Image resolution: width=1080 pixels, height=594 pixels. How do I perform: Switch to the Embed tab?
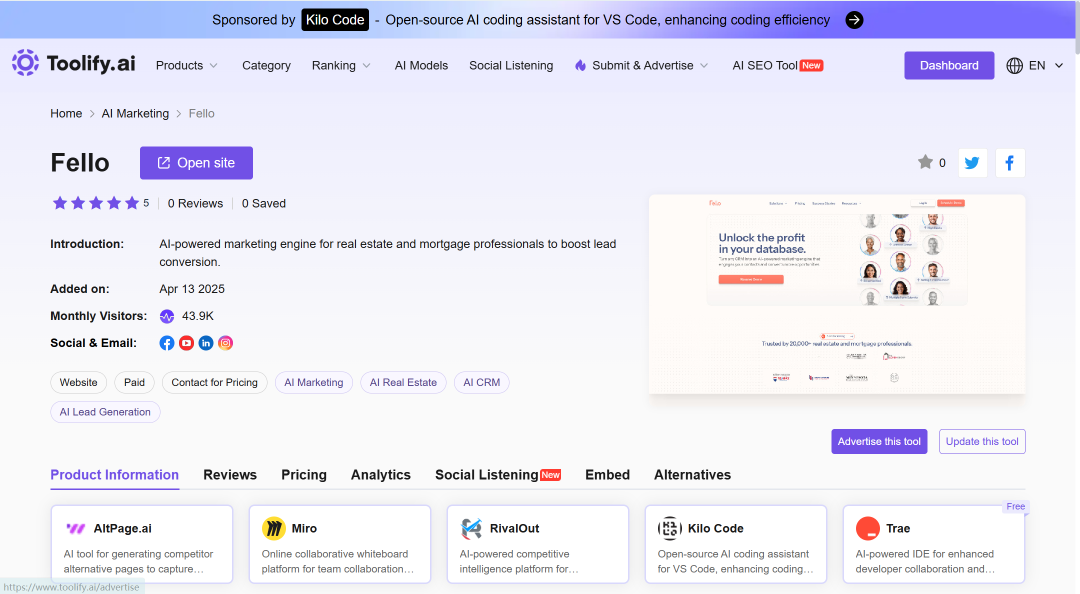coord(608,475)
